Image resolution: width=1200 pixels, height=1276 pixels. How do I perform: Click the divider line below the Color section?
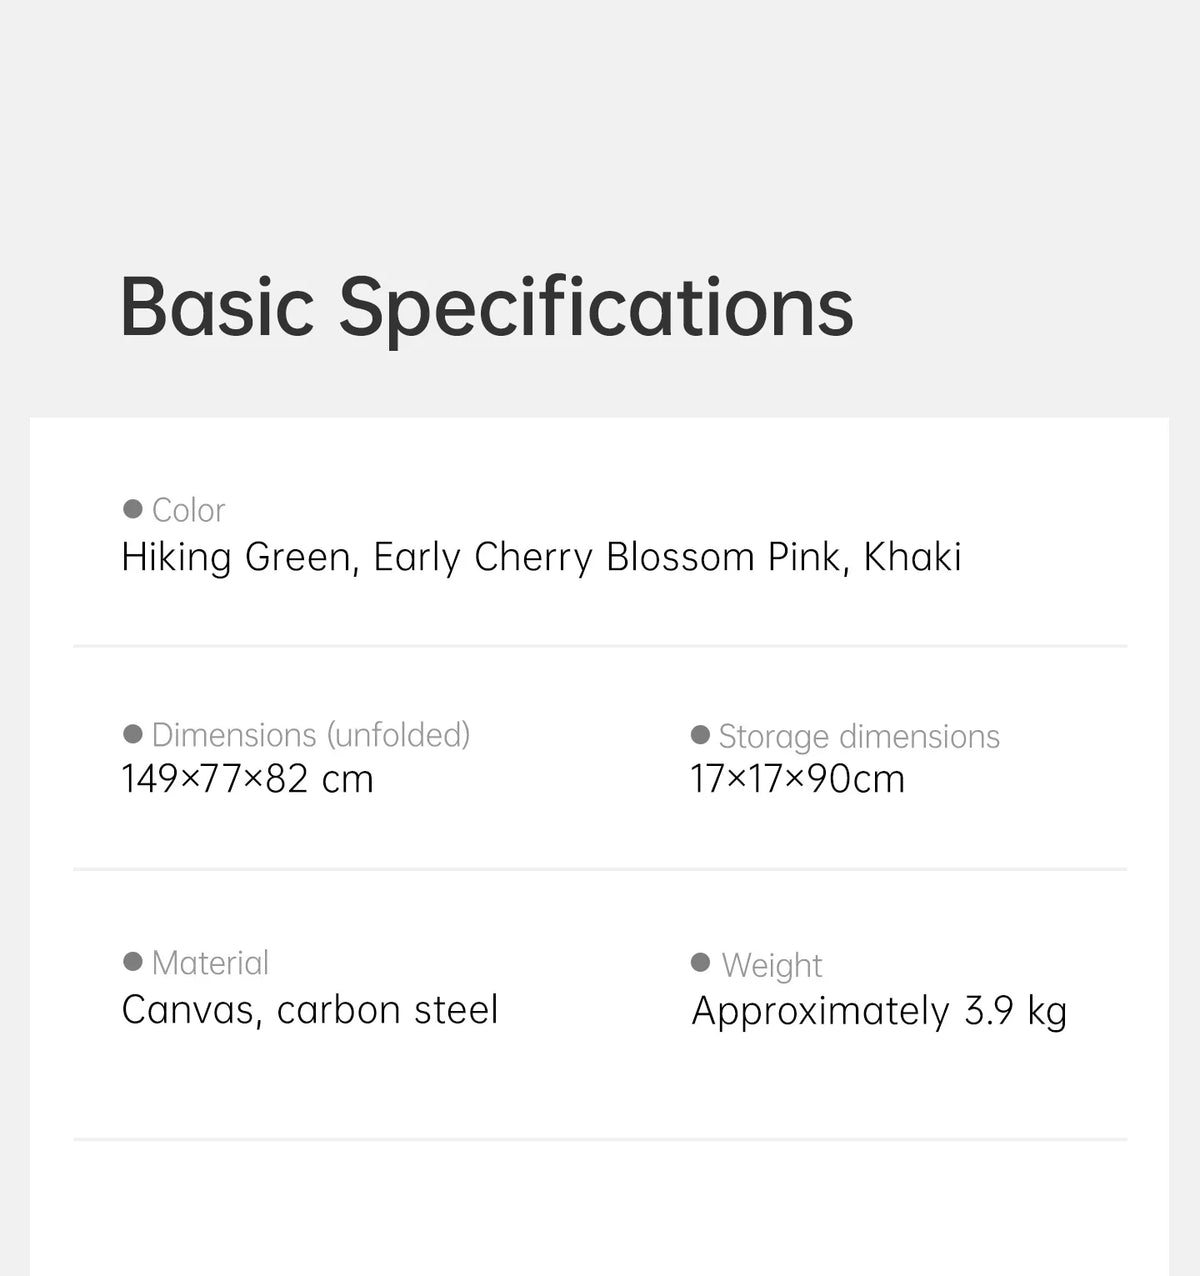pos(600,646)
